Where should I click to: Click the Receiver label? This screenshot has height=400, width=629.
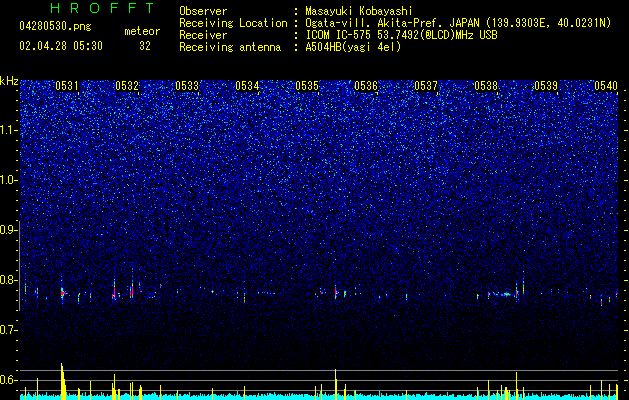tap(203, 36)
